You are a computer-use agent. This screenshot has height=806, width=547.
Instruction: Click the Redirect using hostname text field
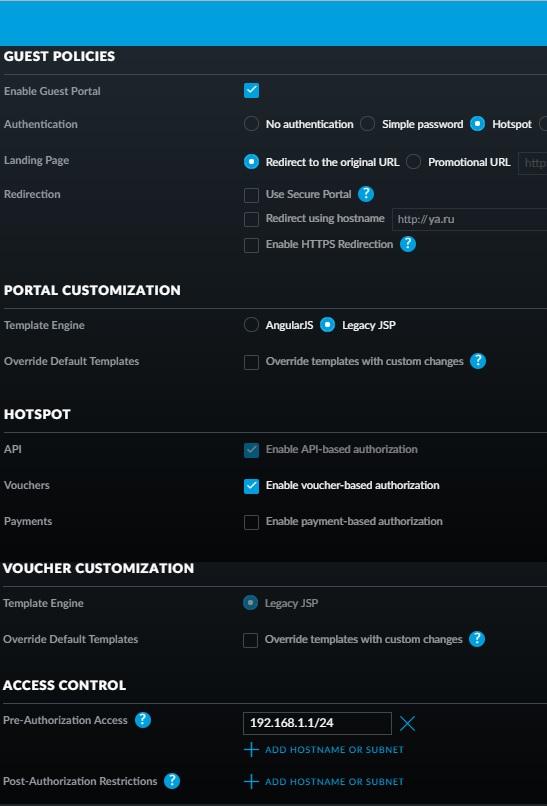pos(470,219)
